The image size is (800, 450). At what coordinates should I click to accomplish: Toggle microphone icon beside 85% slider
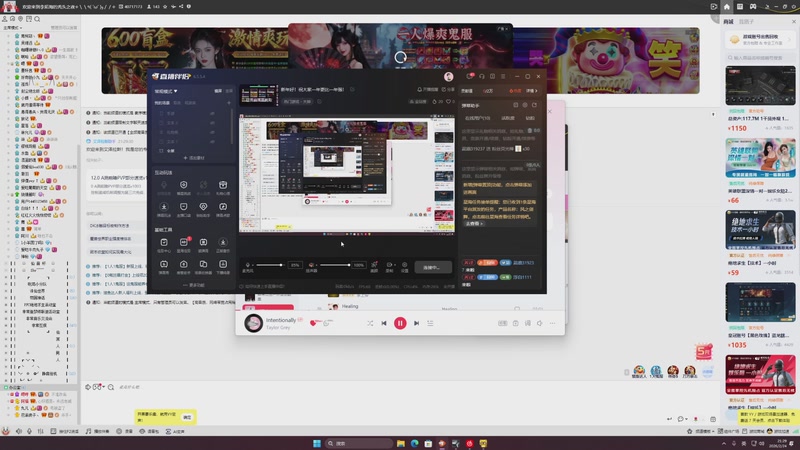pos(248,265)
